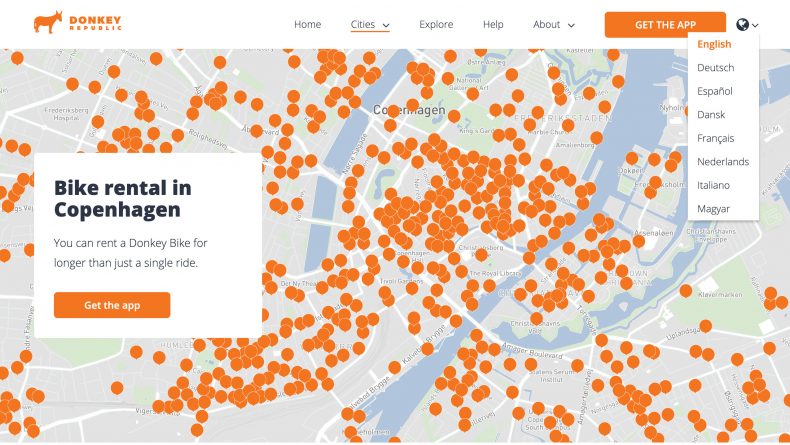The height and width of the screenshot is (445, 790).
Task: Click the Royal Library map label
Action: (x=495, y=273)
